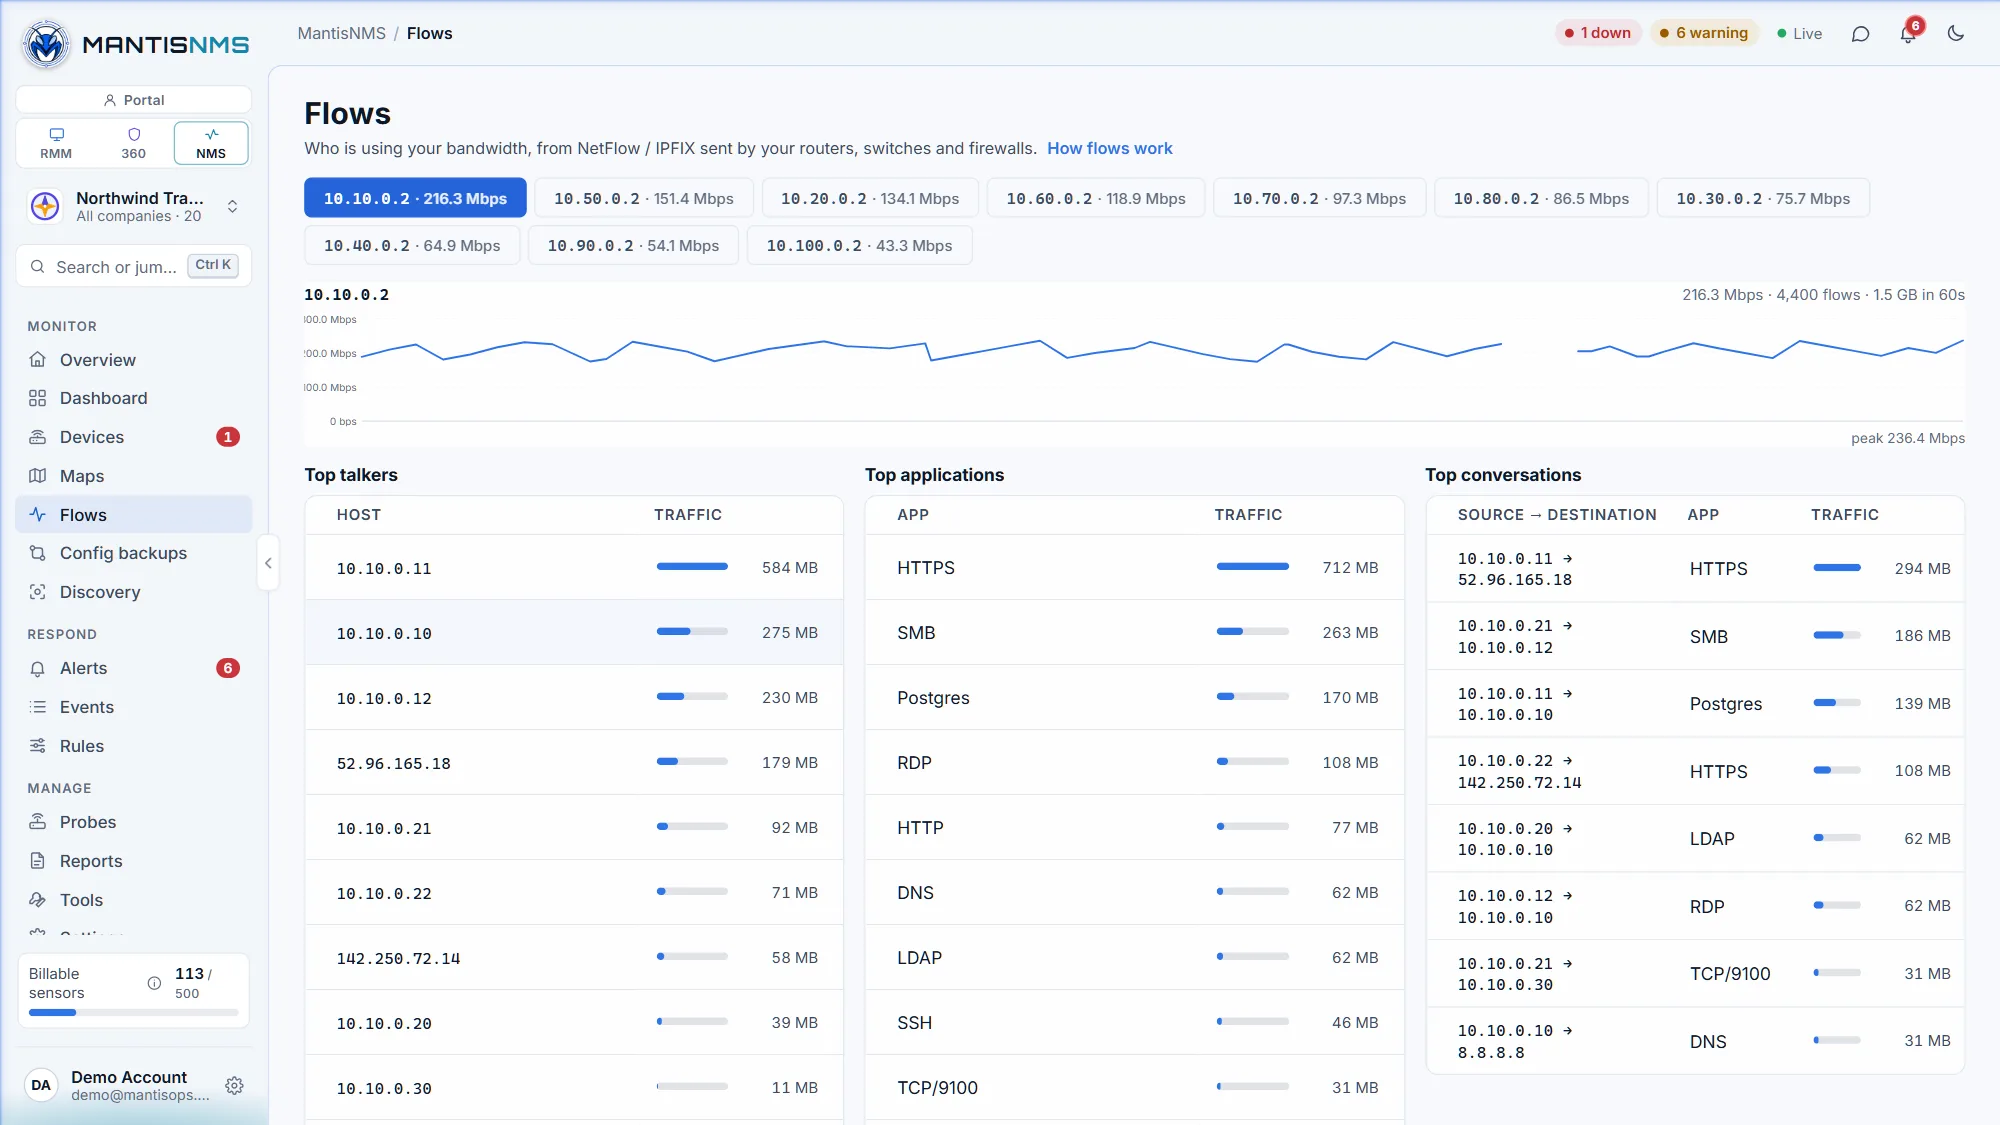Expand the Northwind company switcher
The image size is (2000, 1125).
pyautogui.click(x=133, y=207)
